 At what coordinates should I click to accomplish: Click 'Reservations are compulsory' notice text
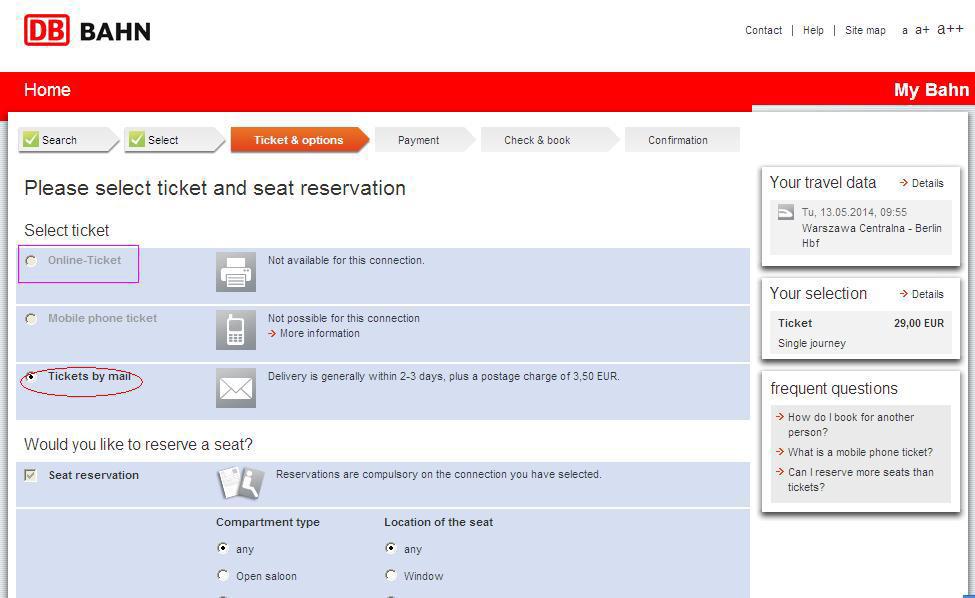(x=439, y=474)
